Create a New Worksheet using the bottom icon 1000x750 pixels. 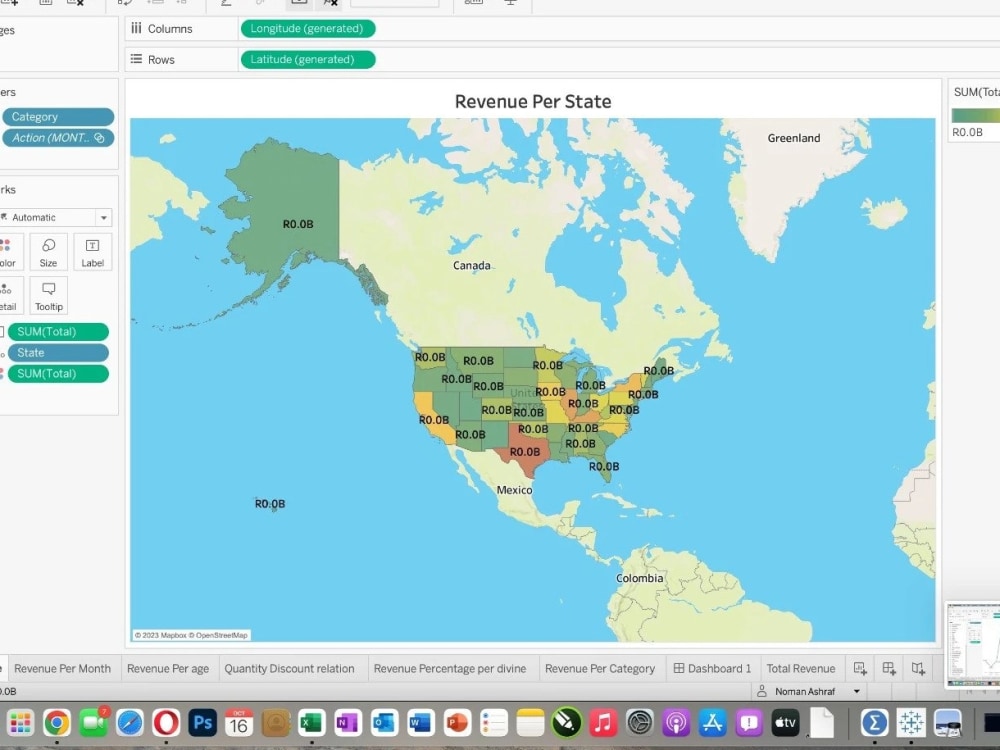[859, 668]
